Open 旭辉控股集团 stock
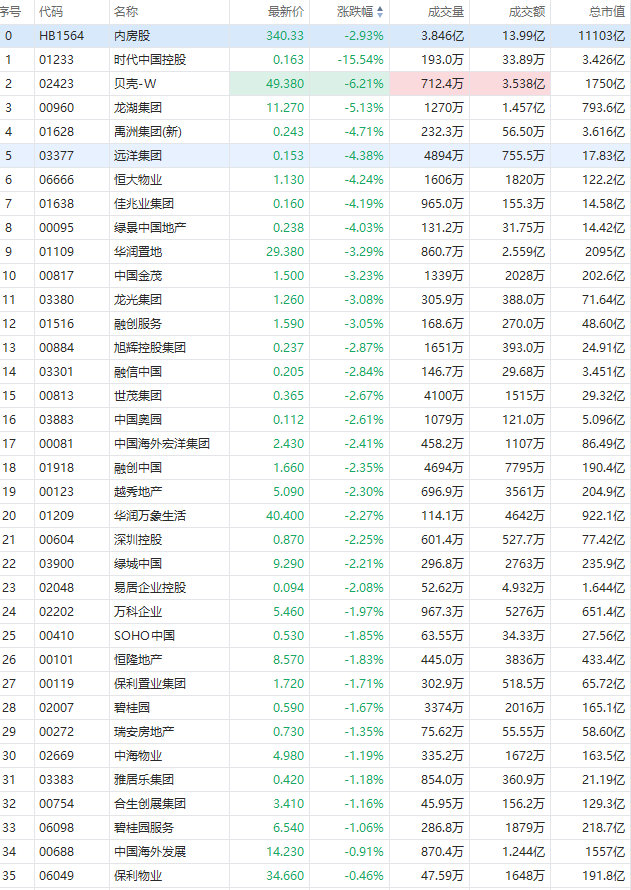Screen dimensions: 631x890 [x=150, y=347]
